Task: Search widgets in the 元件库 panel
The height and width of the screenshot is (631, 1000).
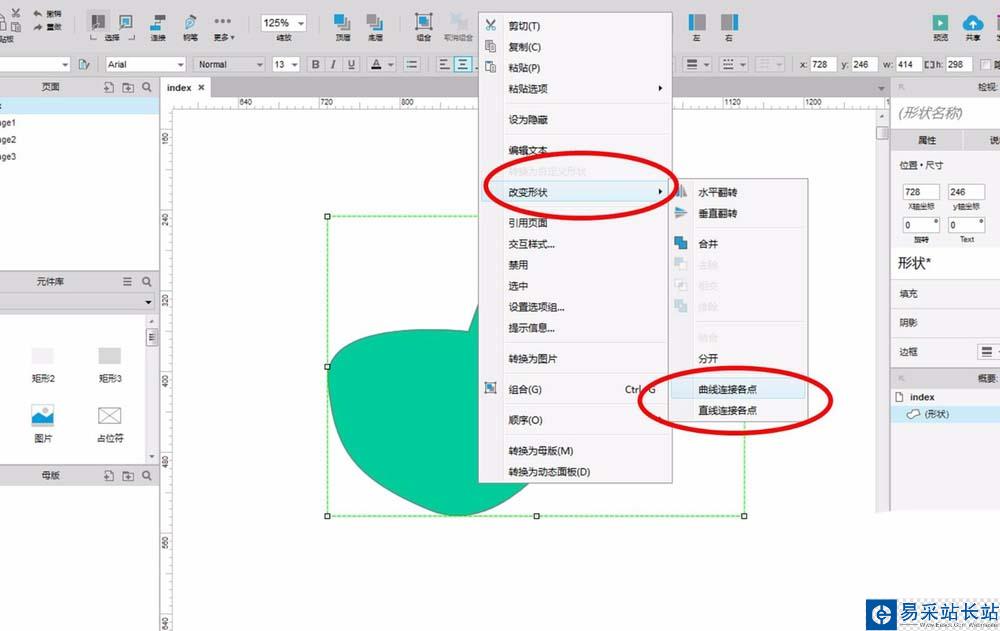Action: point(147,281)
